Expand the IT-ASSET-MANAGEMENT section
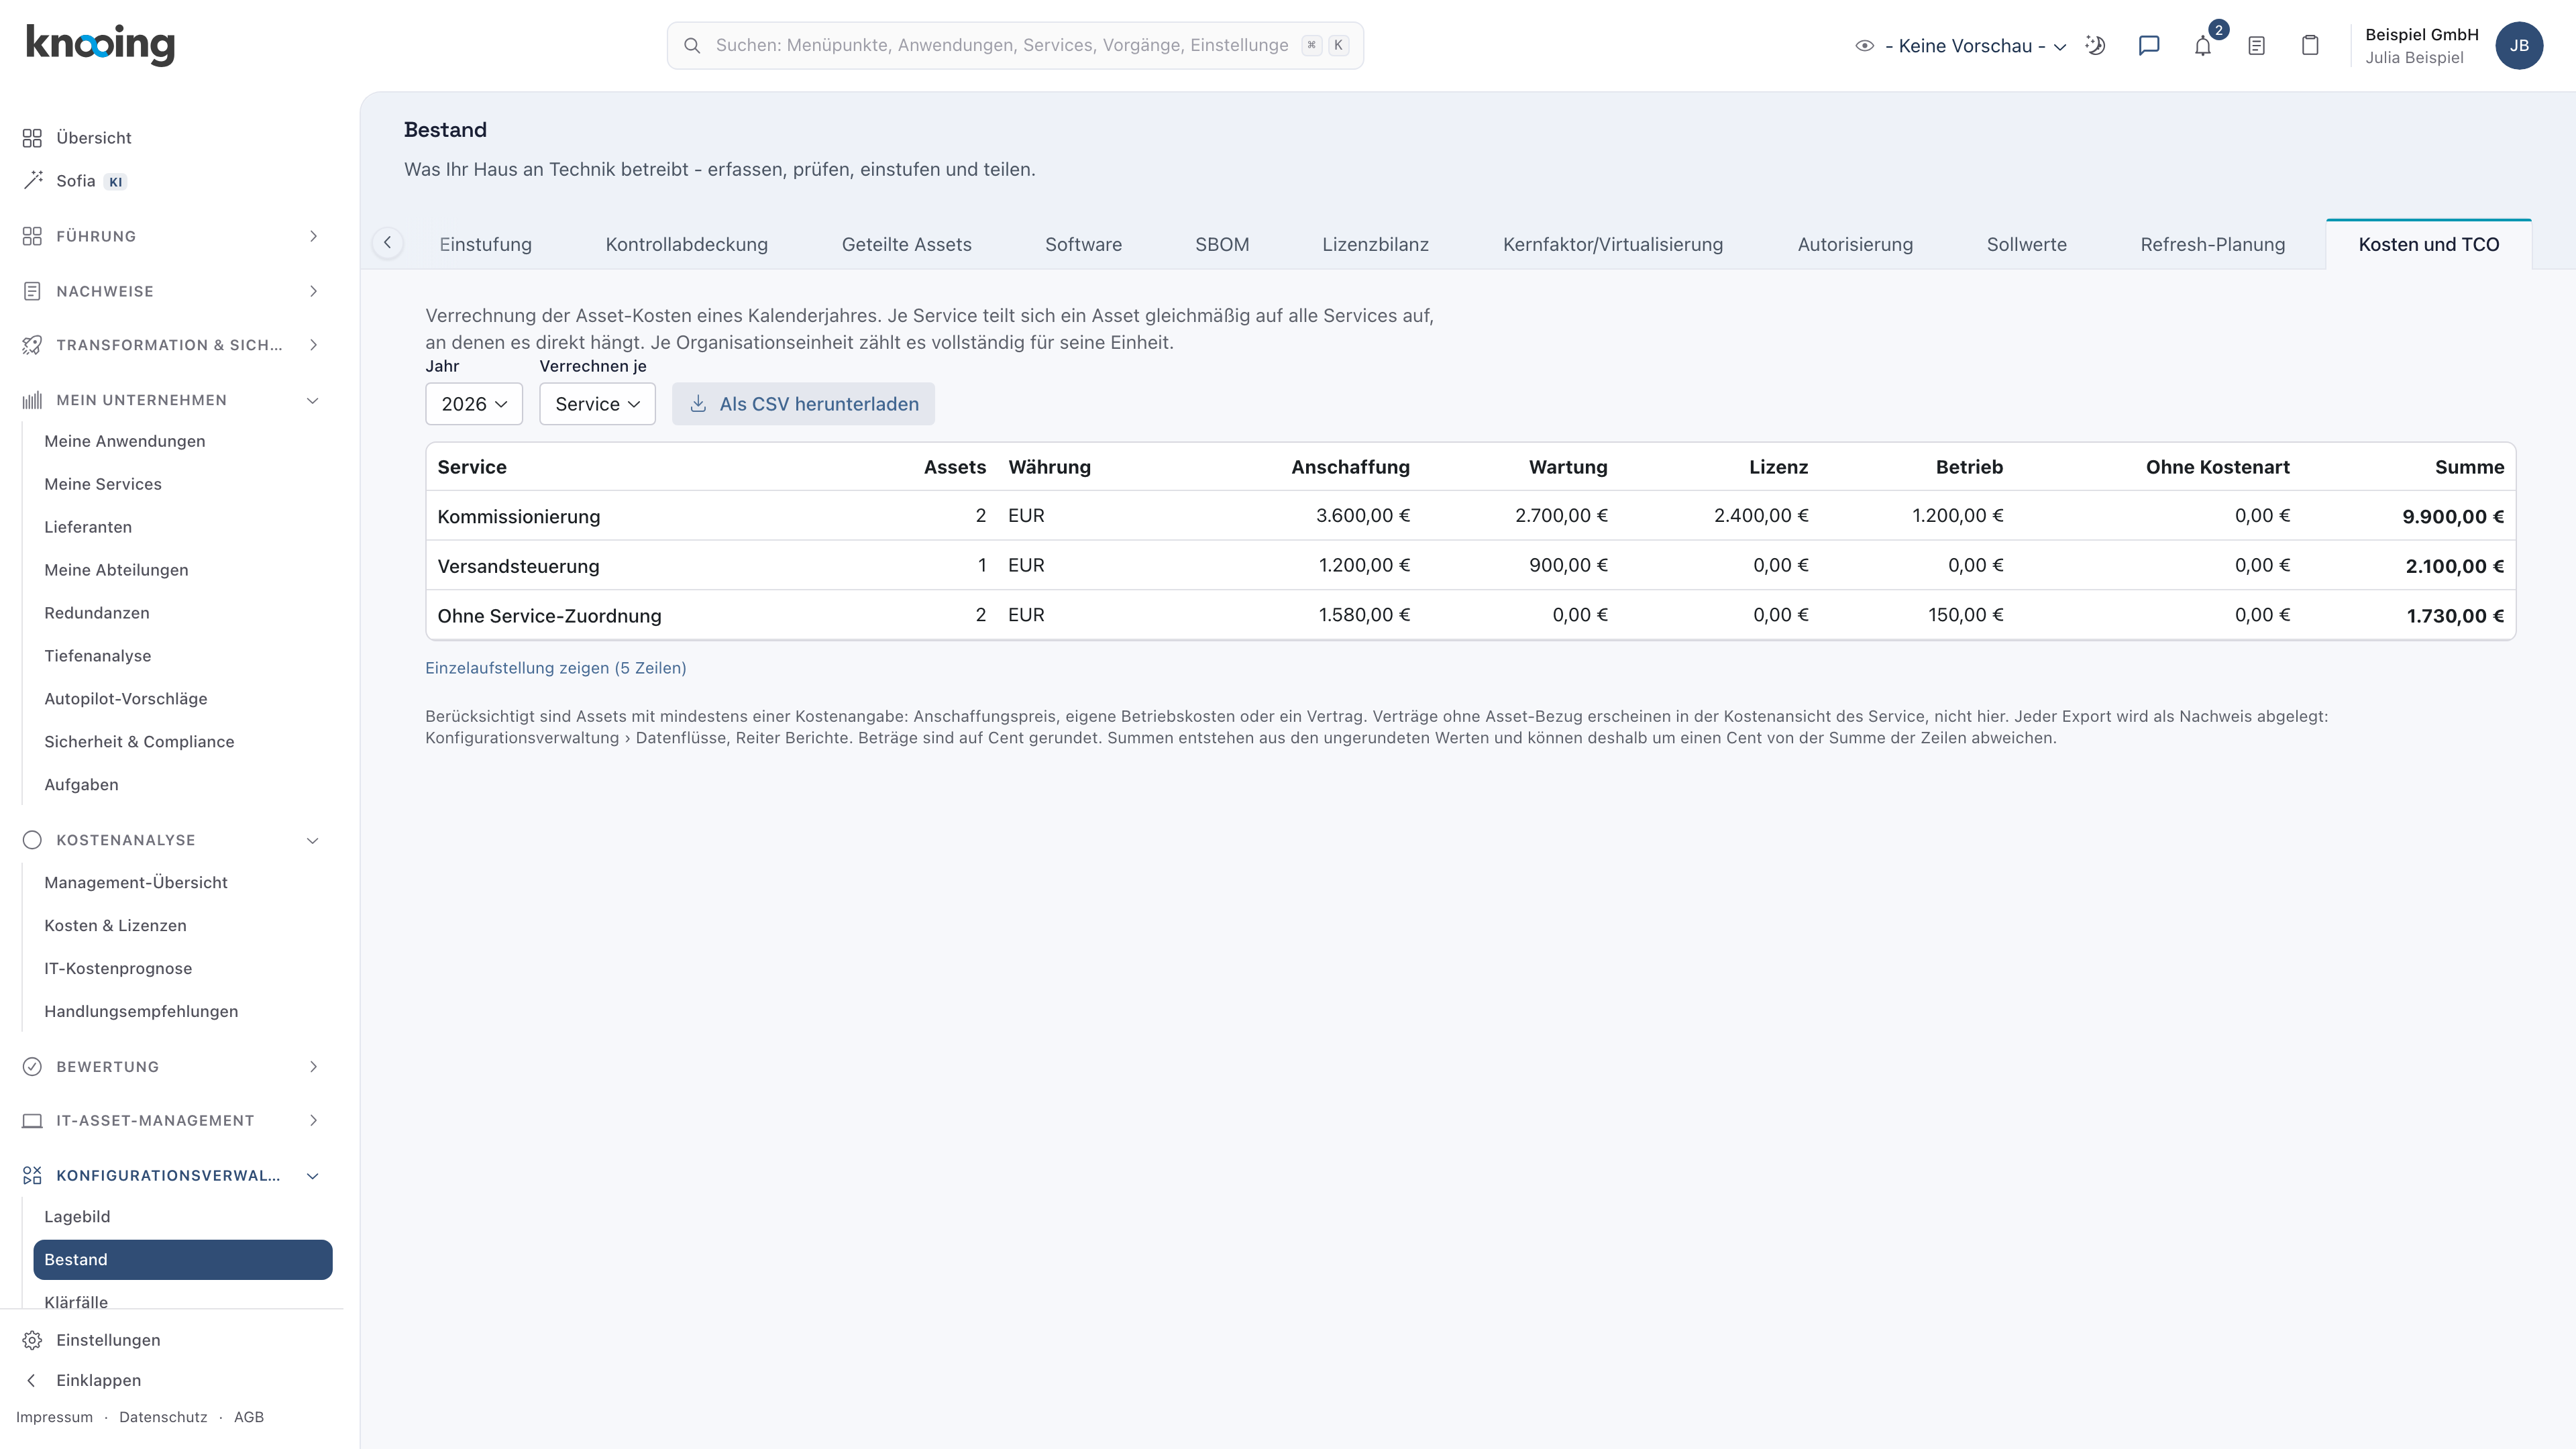Image resolution: width=2576 pixels, height=1449 pixels. coord(172,1120)
